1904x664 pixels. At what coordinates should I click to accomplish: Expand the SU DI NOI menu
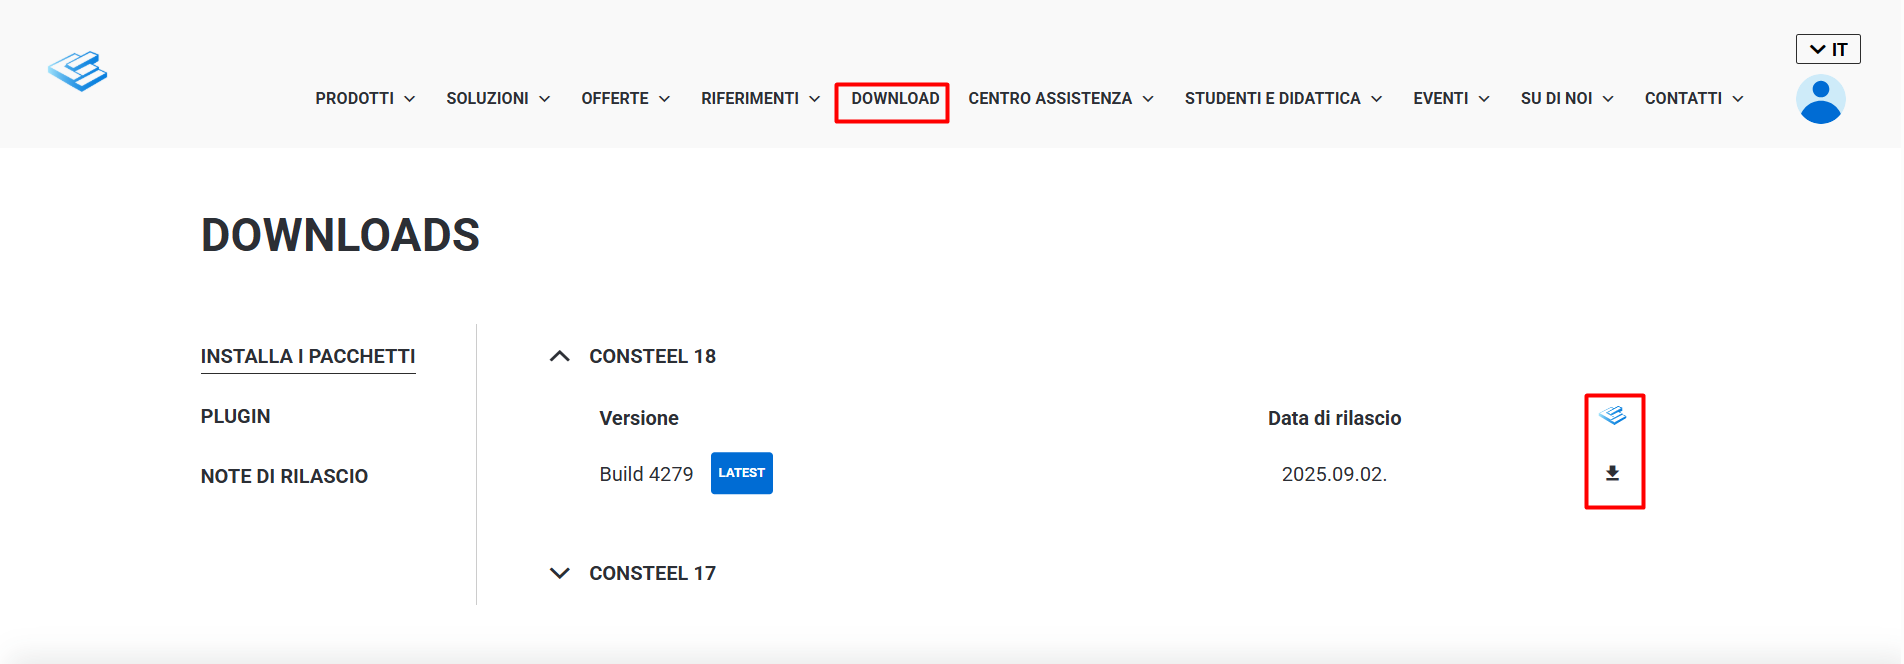[1567, 98]
